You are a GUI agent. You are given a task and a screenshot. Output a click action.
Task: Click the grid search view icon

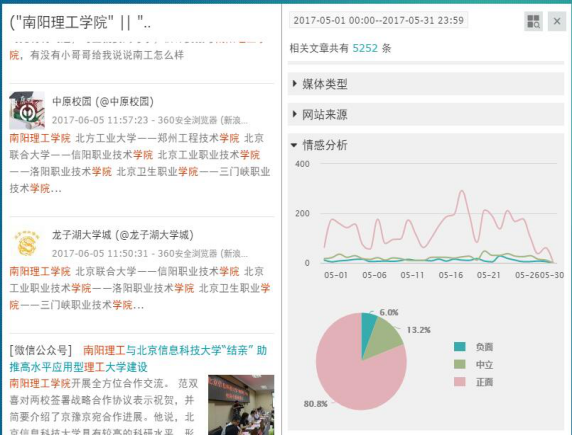coord(533,22)
